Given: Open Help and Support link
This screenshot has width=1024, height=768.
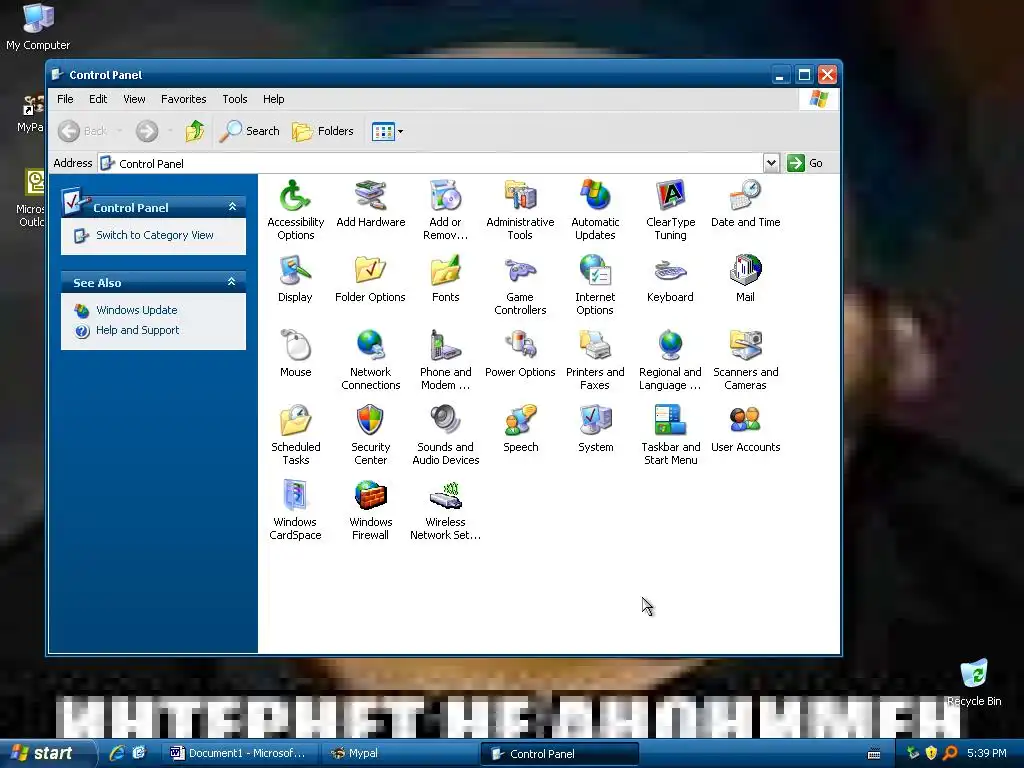Looking at the screenshot, I should (137, 330).
